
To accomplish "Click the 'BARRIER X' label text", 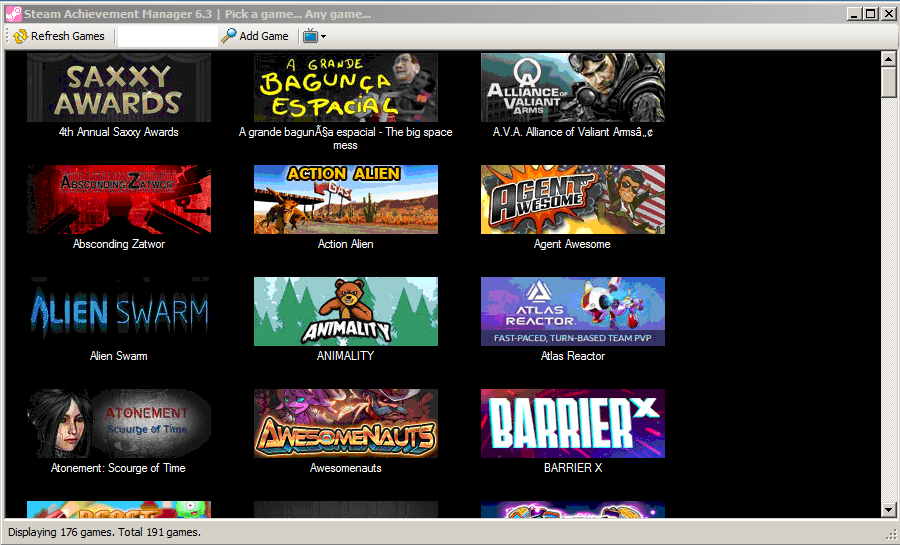I will click(573, 468).
